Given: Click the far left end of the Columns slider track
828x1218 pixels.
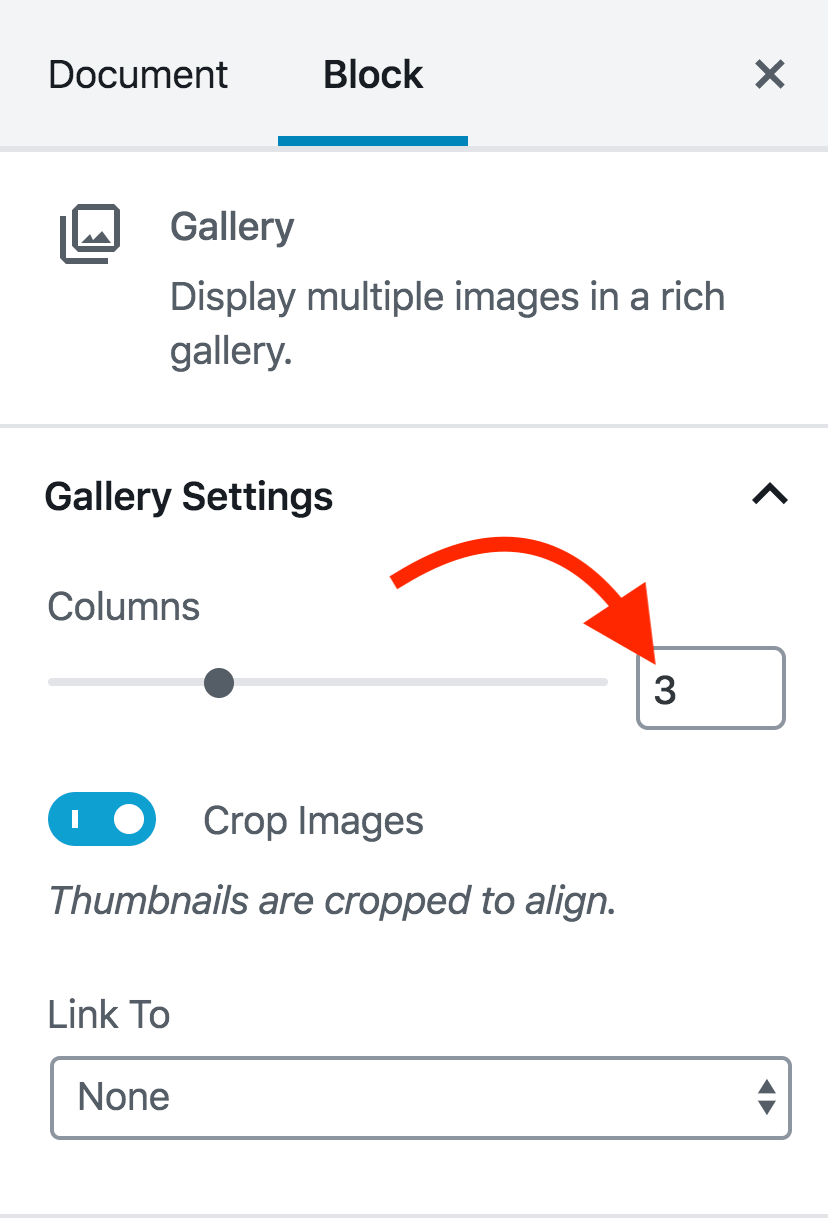Looking at the screenshot, I should pyautogui.click(x=53, y=683).
